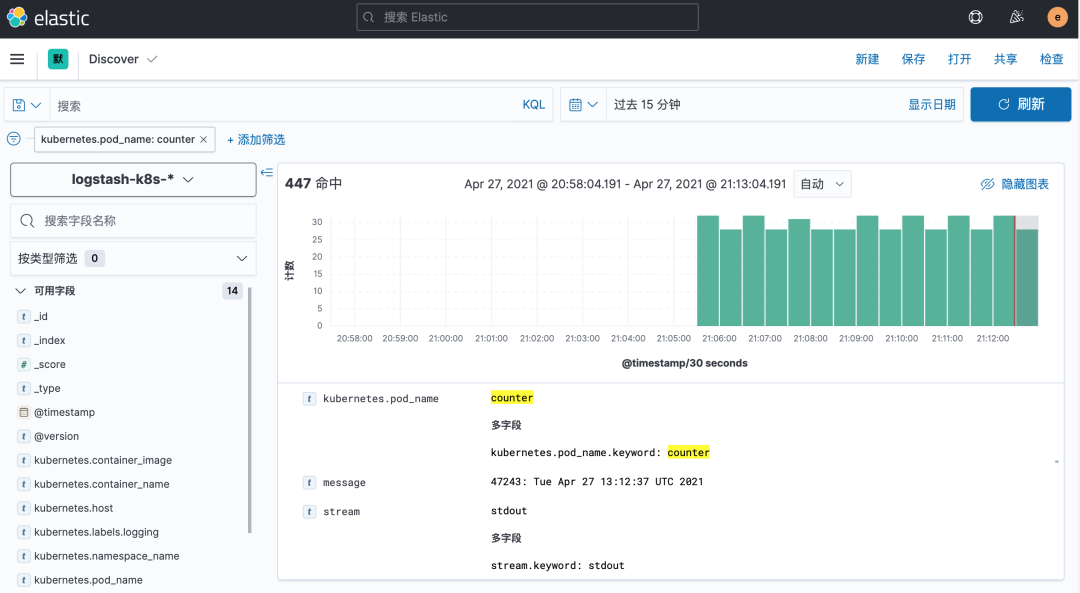Click the filter options funnel icon
Screen dimensions: 1080x593
tap(14, 139)
